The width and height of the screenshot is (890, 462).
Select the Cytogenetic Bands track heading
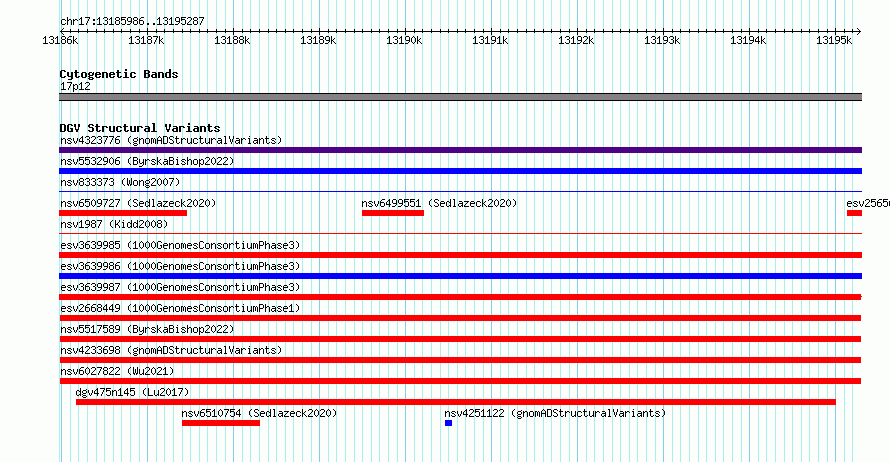point(119,74)
